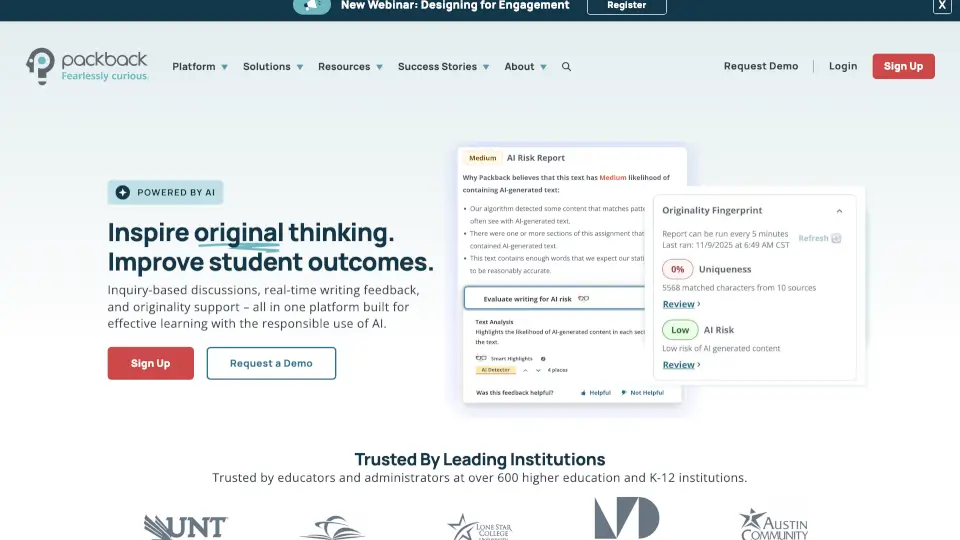
Task: Click the thumbs-up Helpful icon
Action: (584, 393)
